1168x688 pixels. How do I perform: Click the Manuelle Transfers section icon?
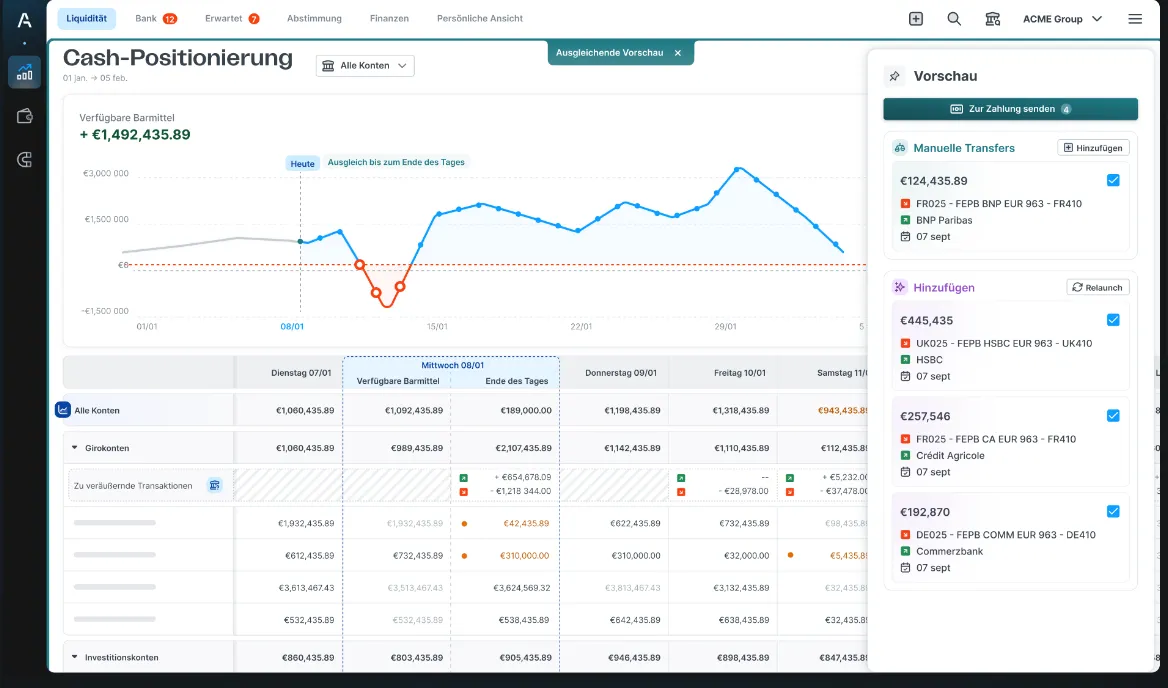[x=900, y=147]
